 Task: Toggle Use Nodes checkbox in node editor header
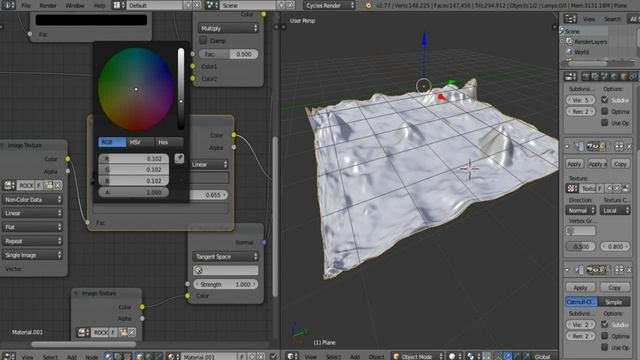[x=273, y=356]
